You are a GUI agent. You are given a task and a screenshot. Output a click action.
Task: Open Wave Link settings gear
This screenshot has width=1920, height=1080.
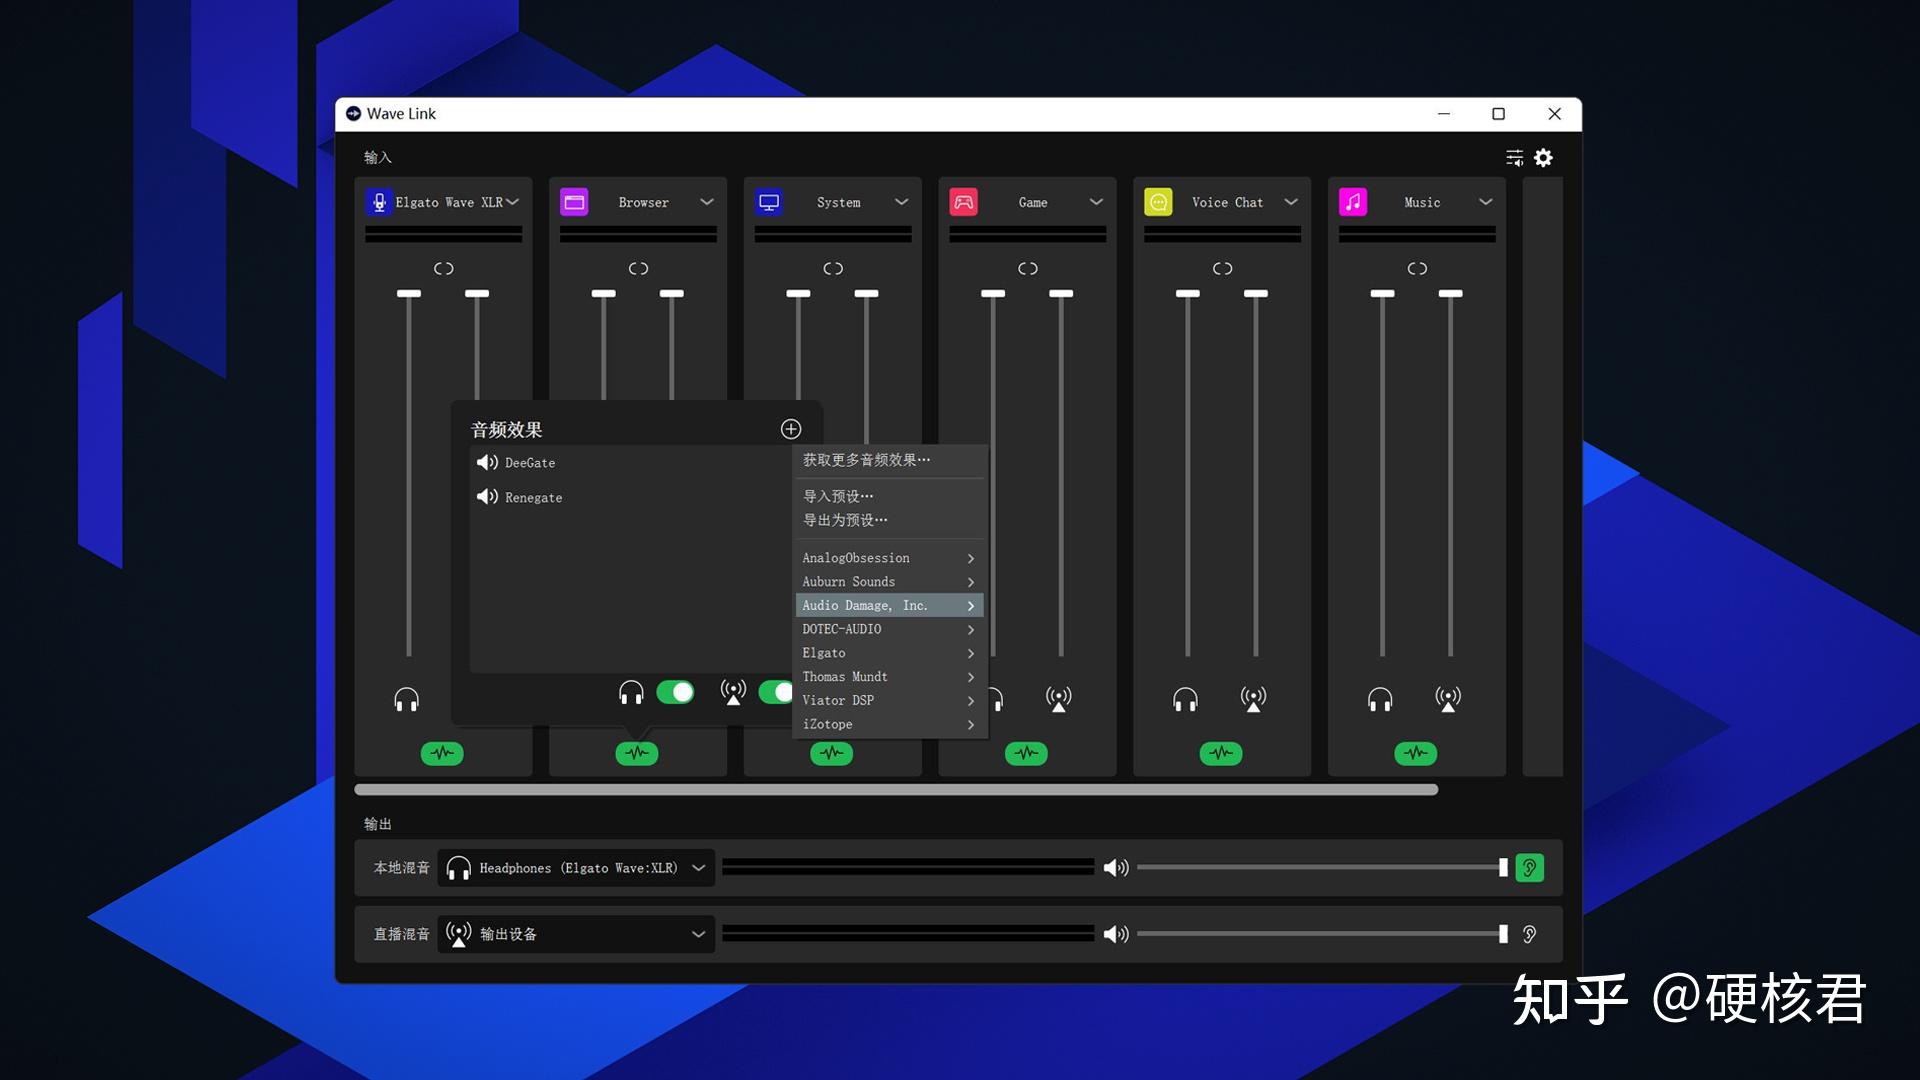pos(1543,157)
